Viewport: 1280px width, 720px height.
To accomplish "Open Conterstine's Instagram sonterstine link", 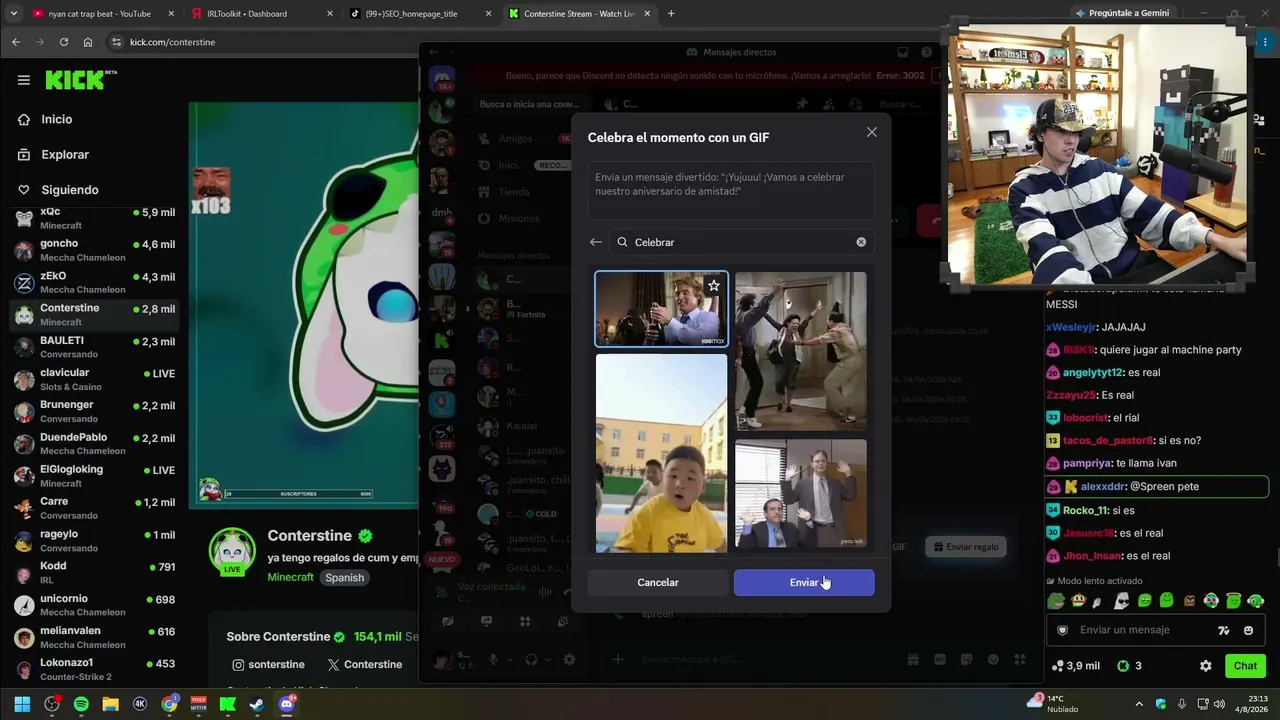I will click(268, 665).
